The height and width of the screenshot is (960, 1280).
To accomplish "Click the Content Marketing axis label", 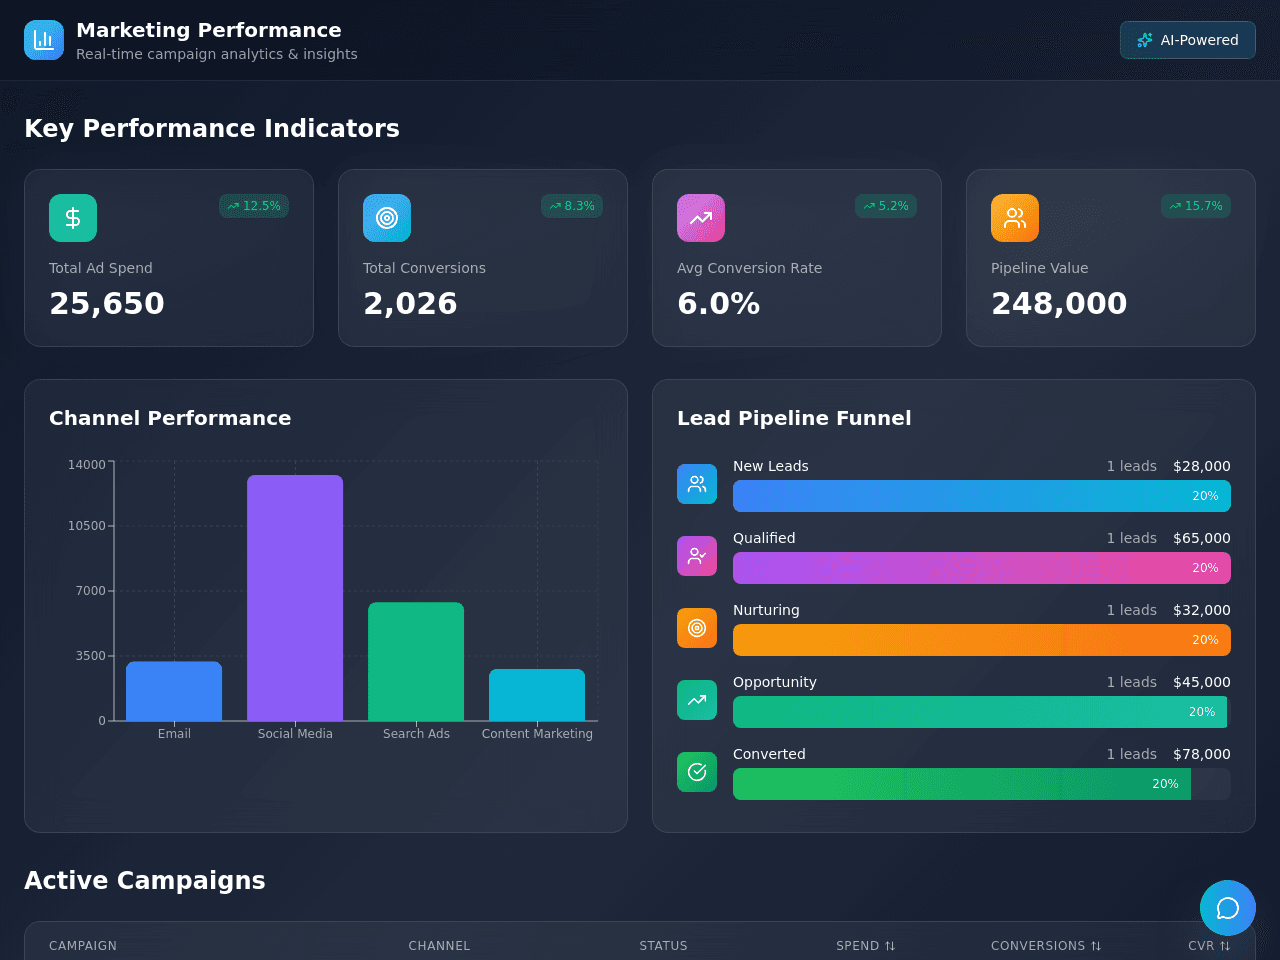I will click(537, 734).
